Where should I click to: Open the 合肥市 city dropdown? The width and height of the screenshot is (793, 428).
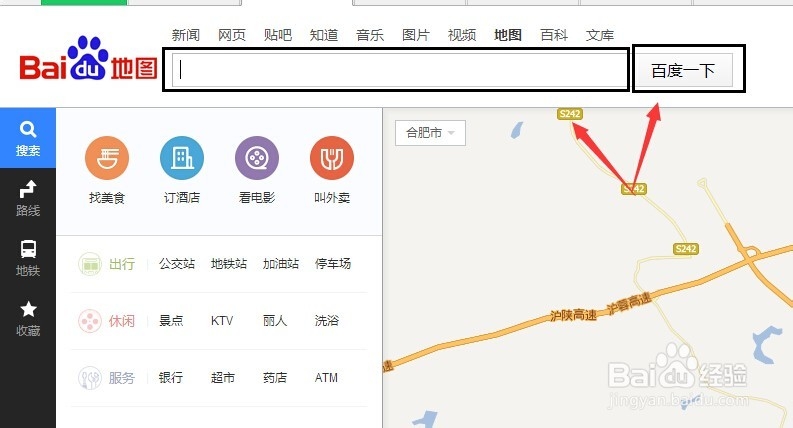point(430,133)
